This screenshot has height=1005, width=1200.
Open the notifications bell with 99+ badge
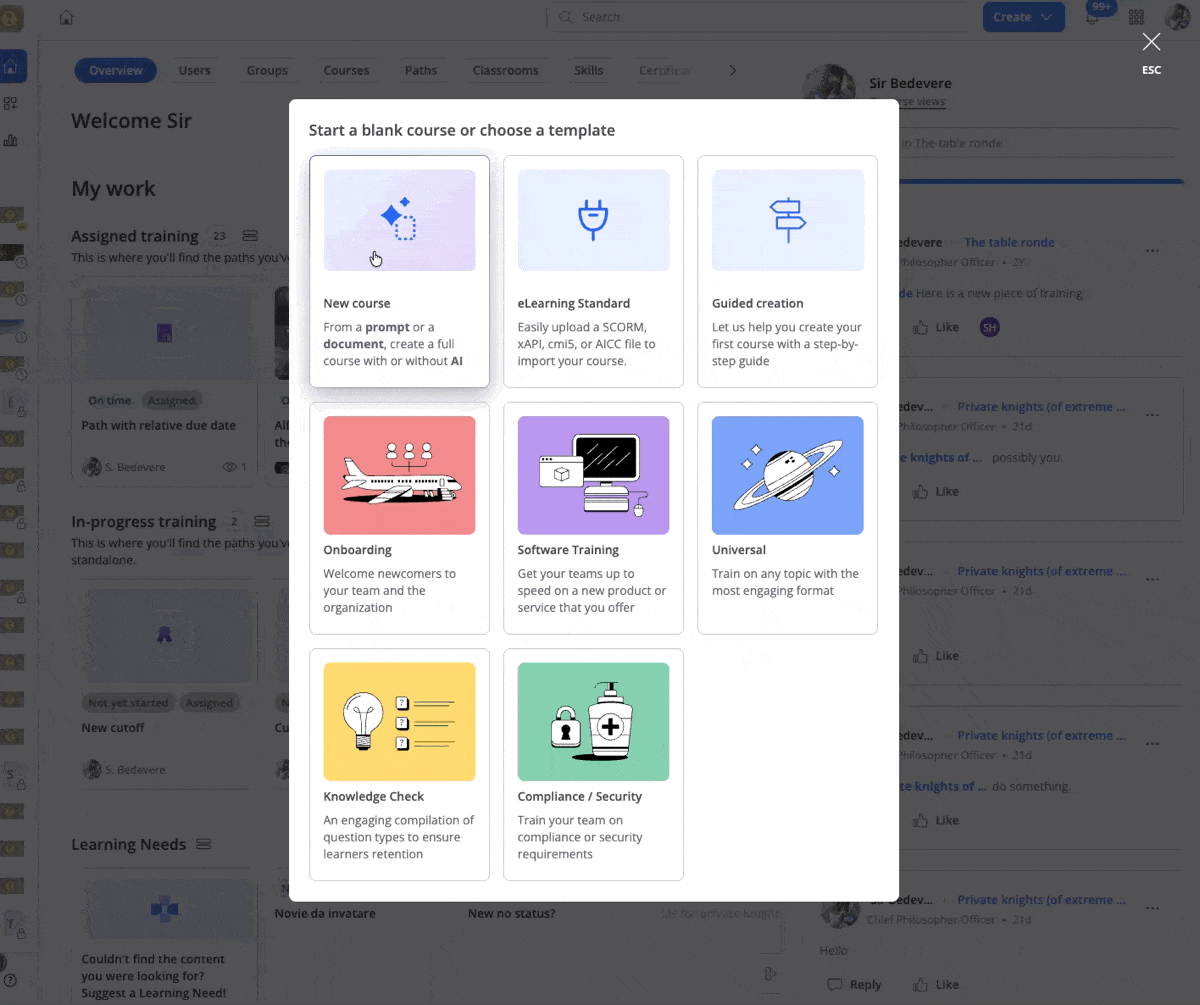[x=1092, y=17]
